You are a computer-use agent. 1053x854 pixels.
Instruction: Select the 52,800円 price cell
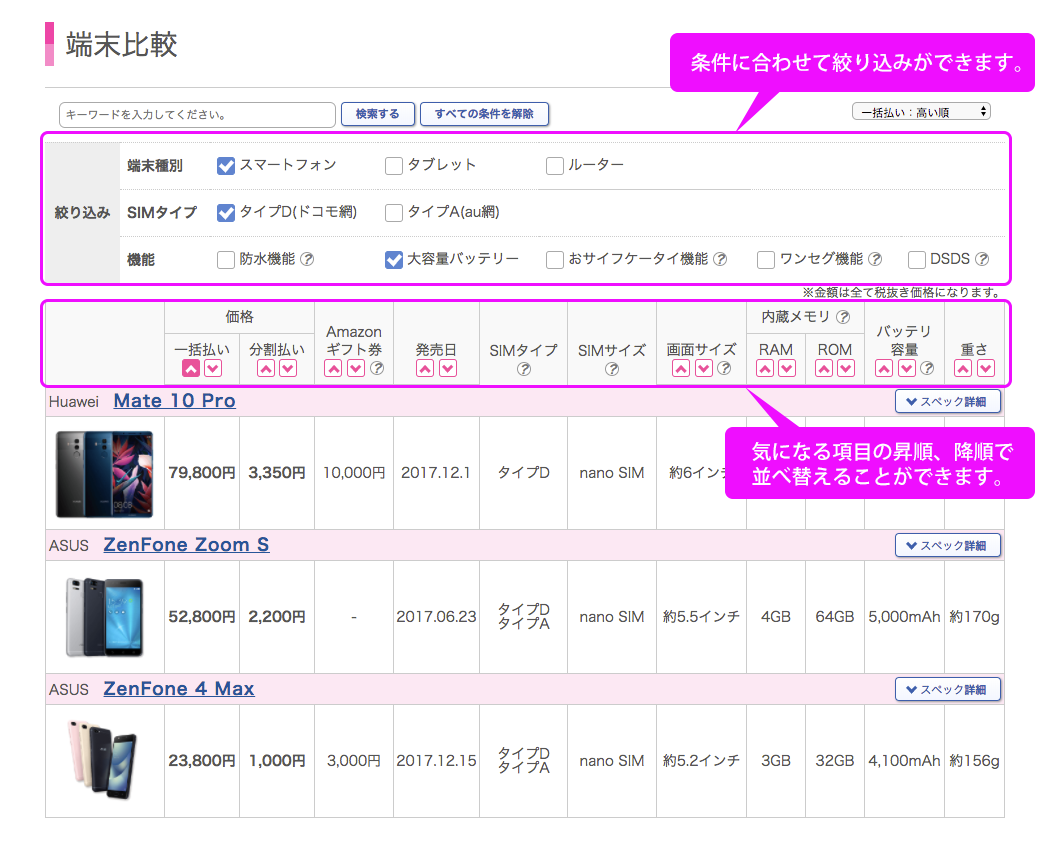point(201,616)
